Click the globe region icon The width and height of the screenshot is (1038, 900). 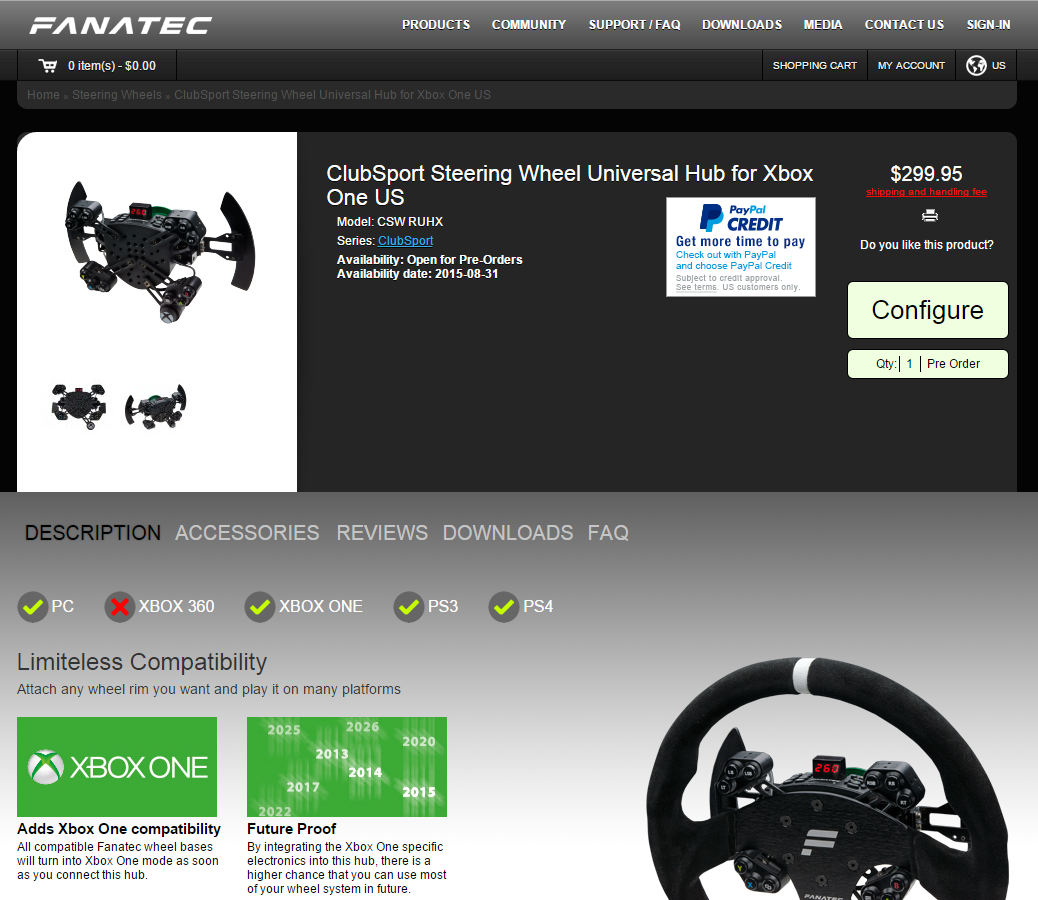pos(976,66)
